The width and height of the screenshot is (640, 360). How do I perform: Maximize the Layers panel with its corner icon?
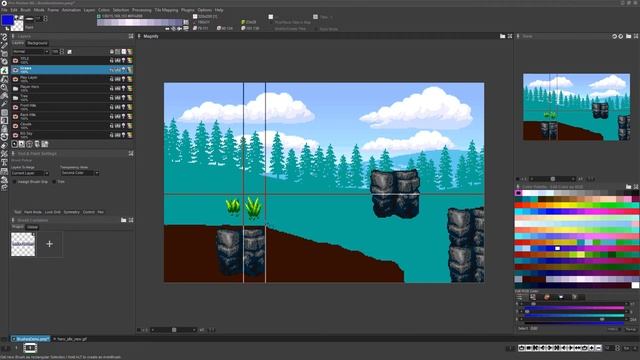click(131, 36)
